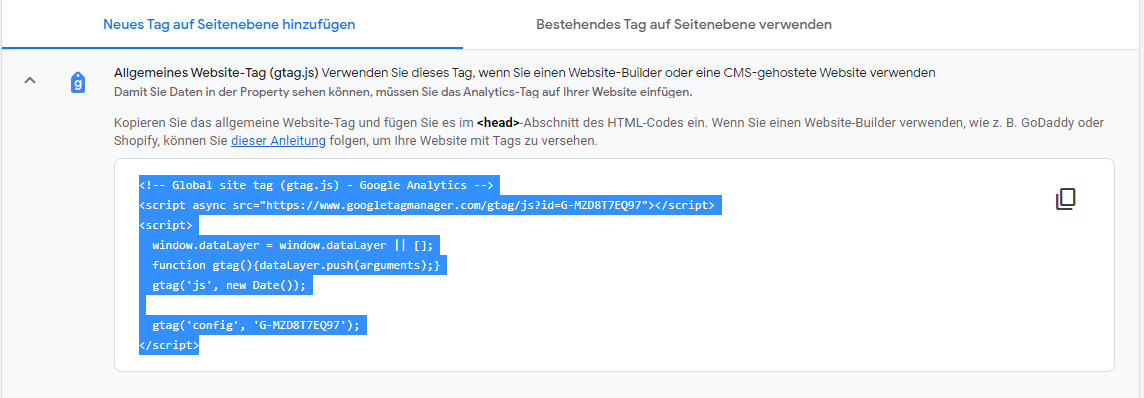Click the Damit Sie Daten description text
The image size is (1144, 398).
click(403, 93)
